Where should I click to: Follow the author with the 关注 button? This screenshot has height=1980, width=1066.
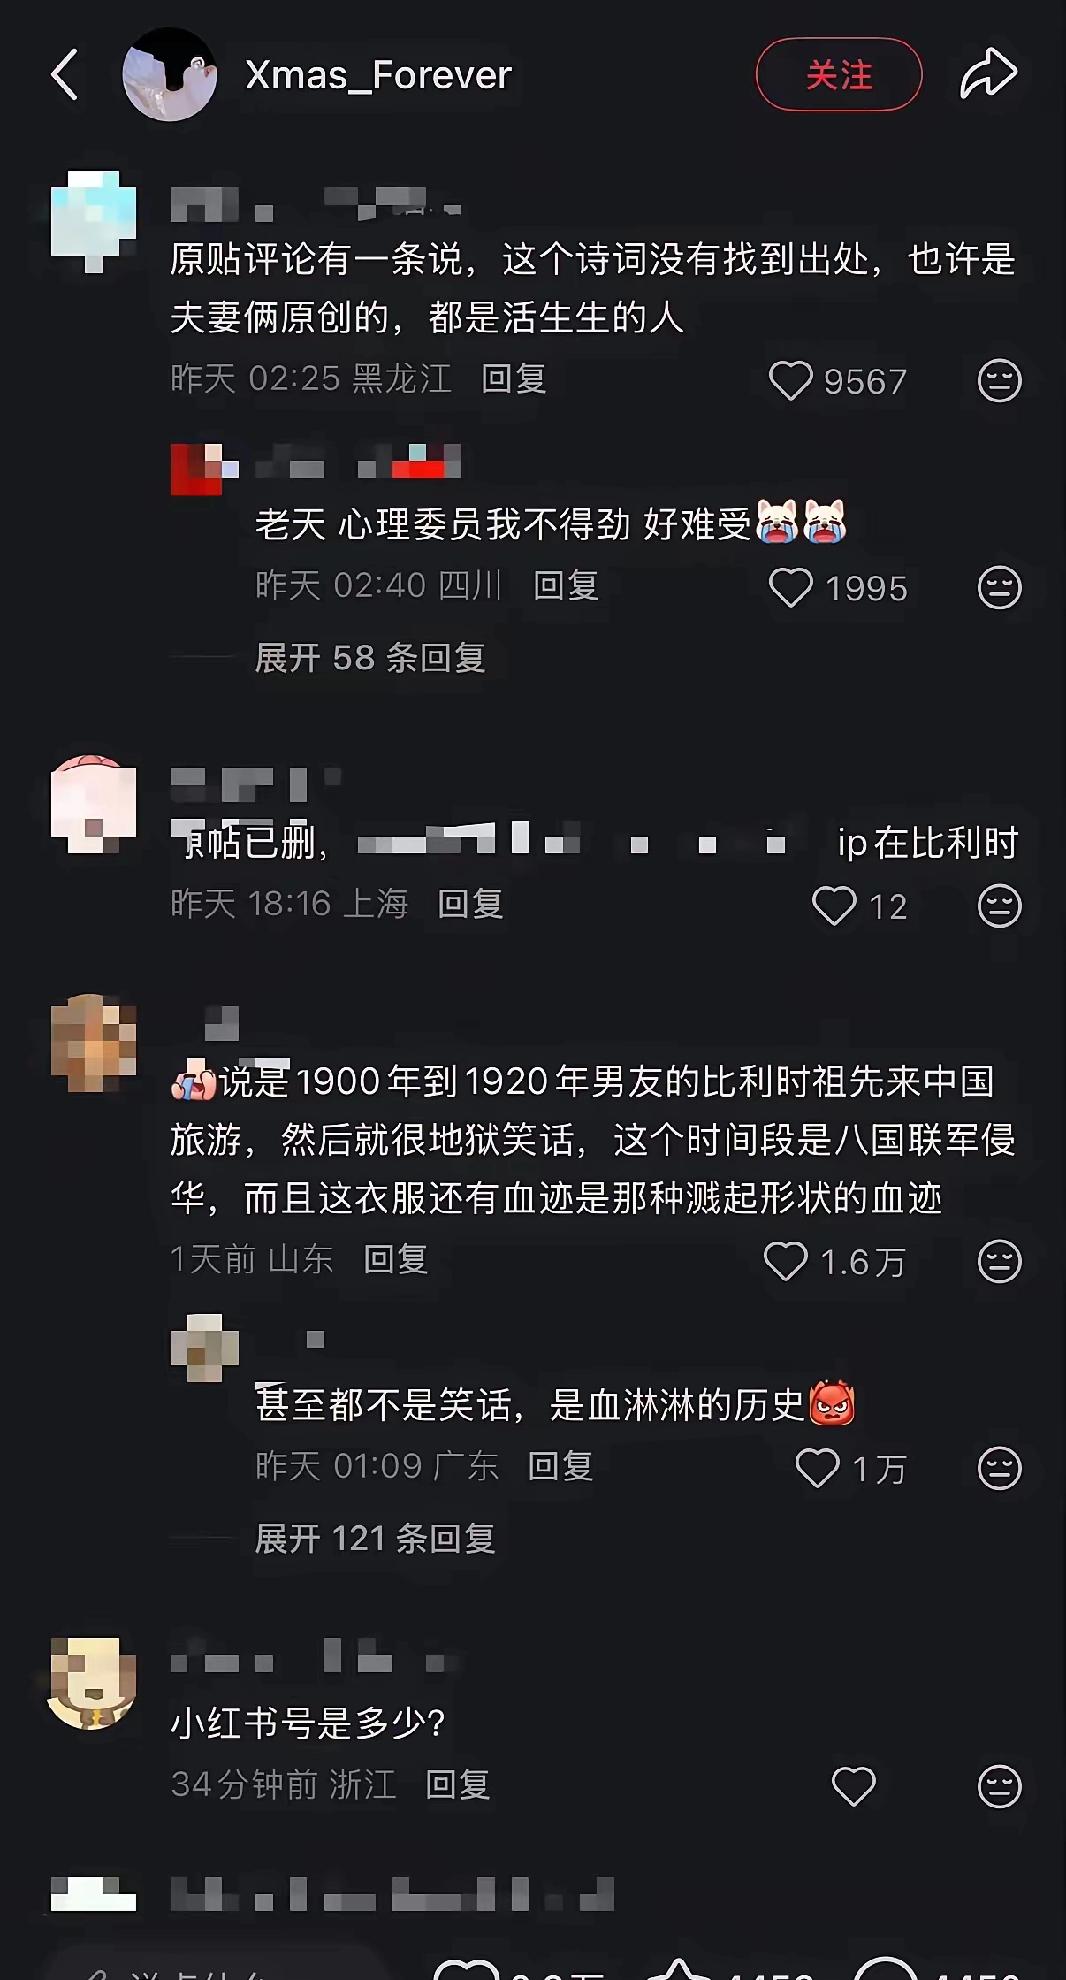[x=838, y=75]
